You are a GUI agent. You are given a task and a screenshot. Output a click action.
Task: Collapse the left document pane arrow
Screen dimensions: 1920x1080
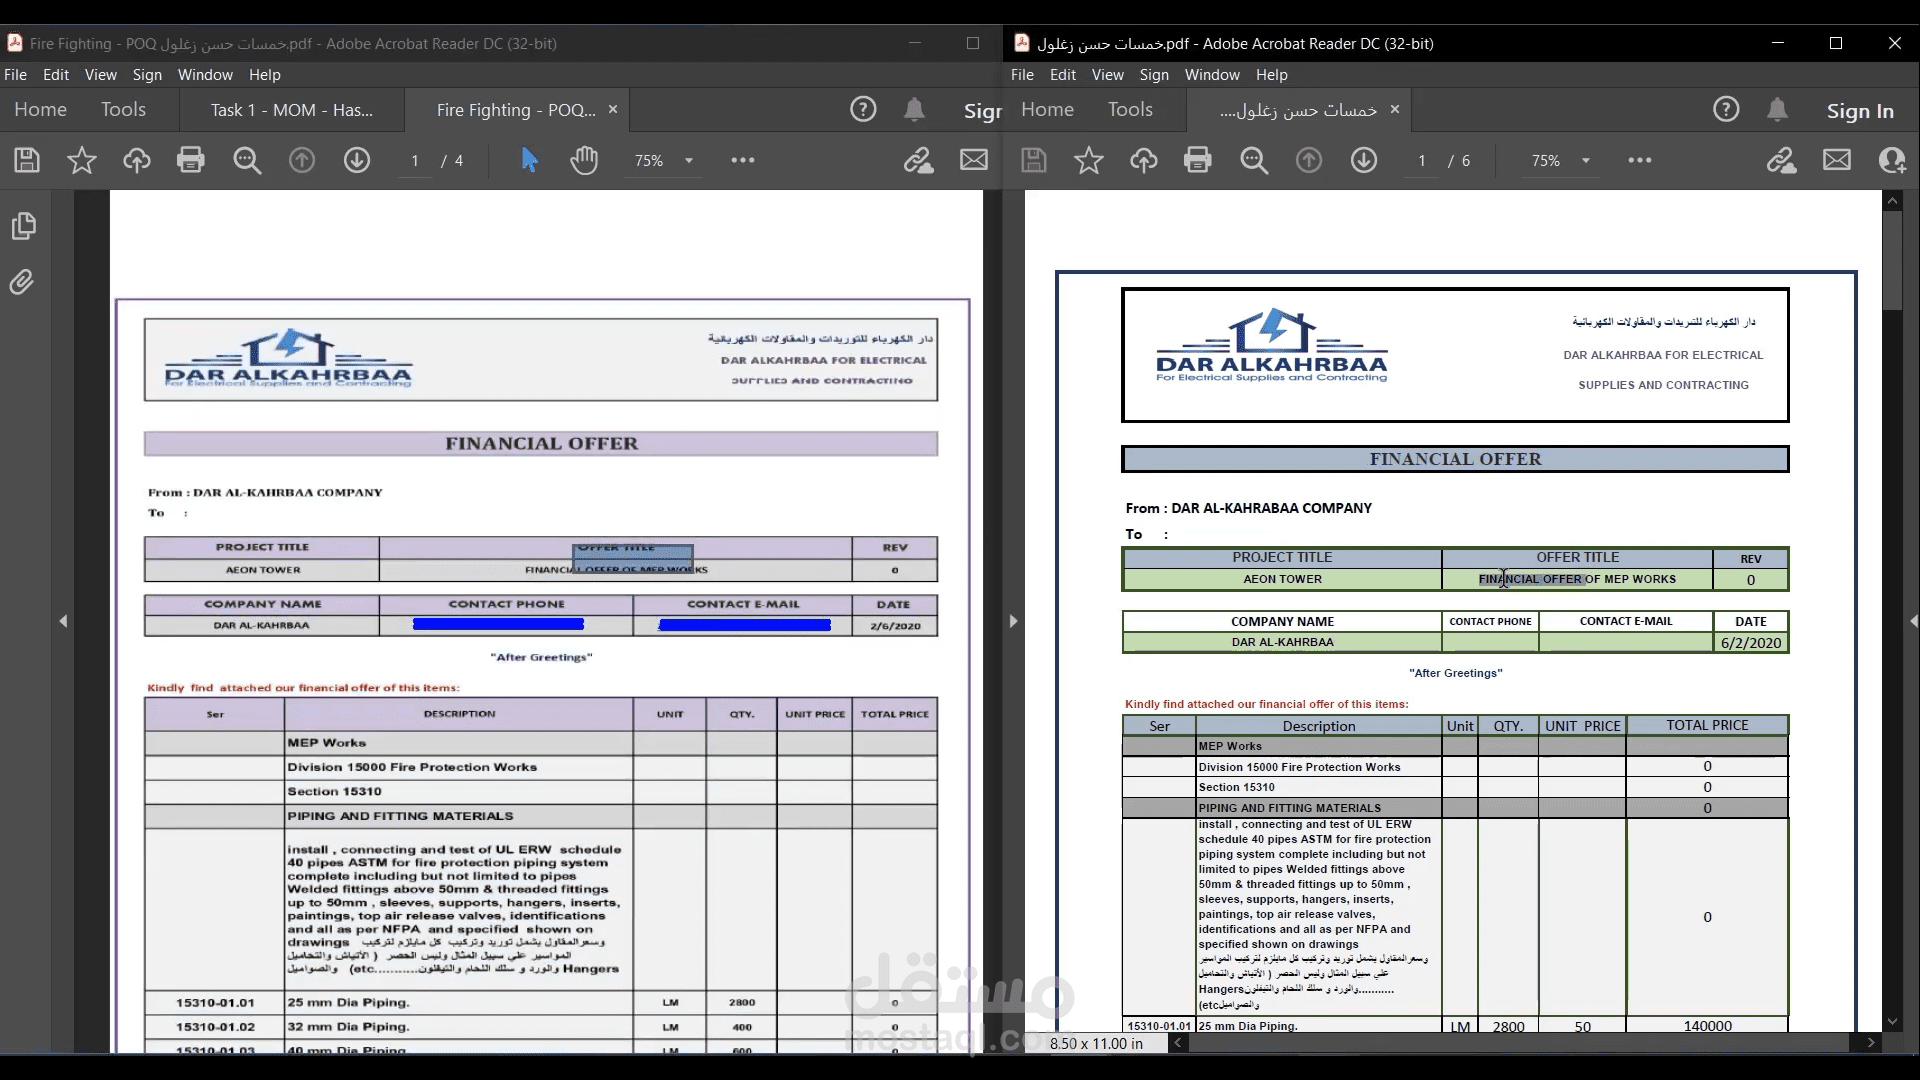pos(64,621)
